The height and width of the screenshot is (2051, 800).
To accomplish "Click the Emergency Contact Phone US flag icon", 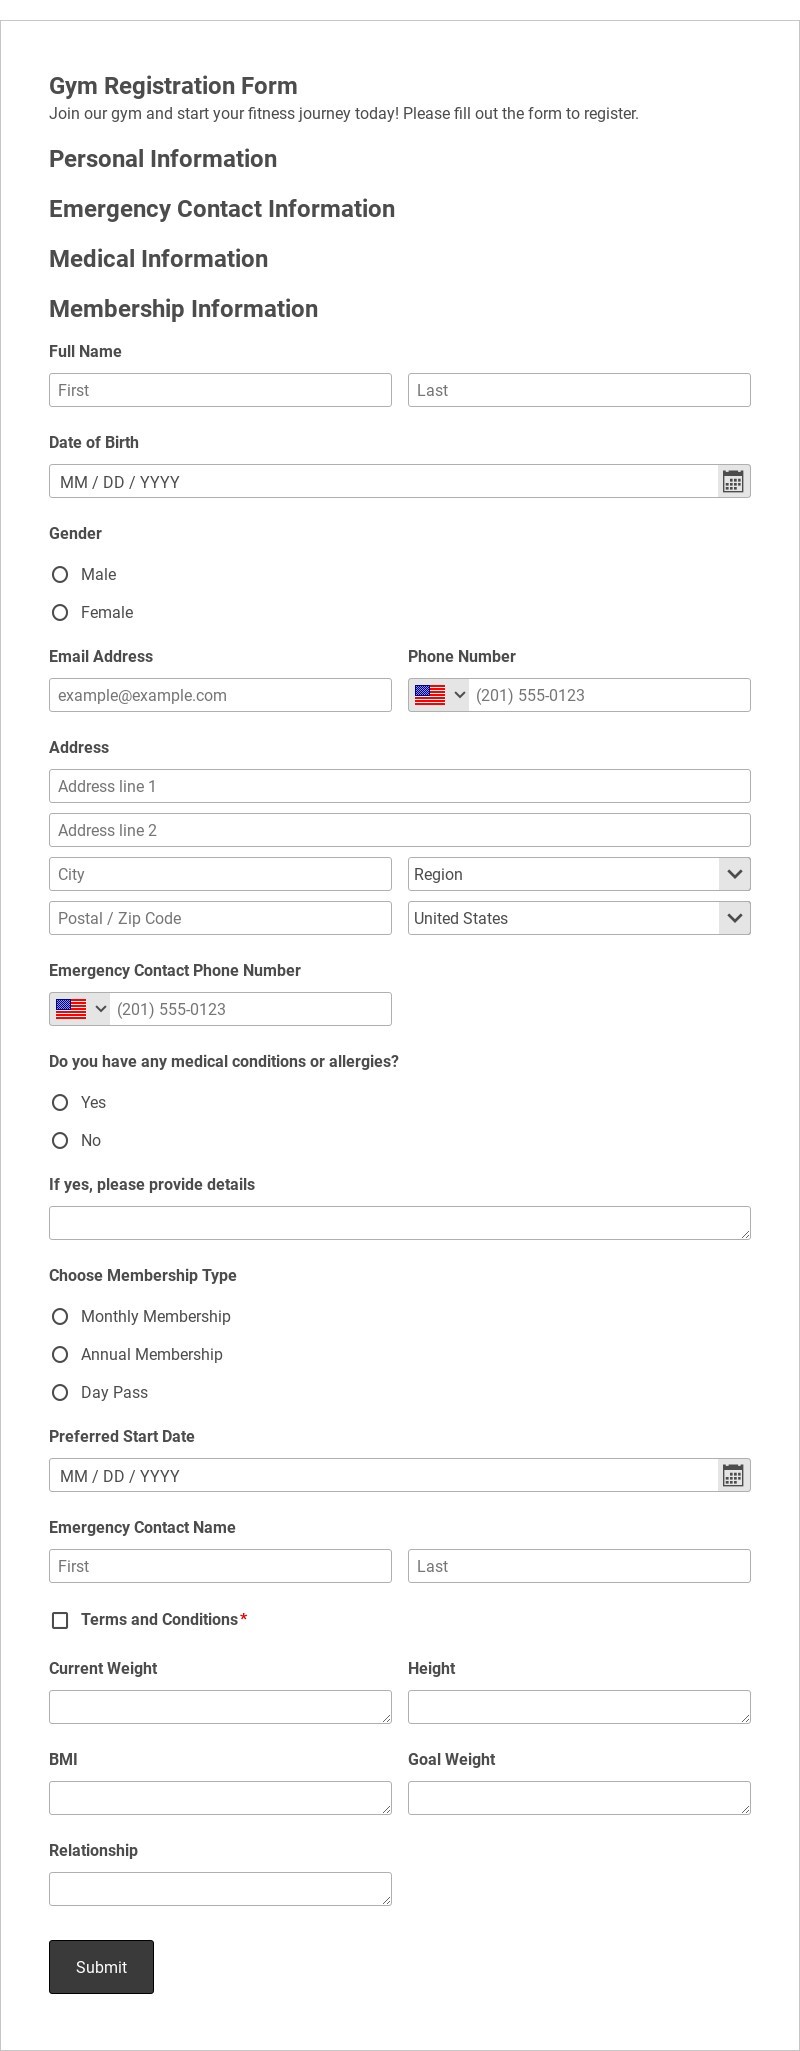I will (x=71, y=1009).
